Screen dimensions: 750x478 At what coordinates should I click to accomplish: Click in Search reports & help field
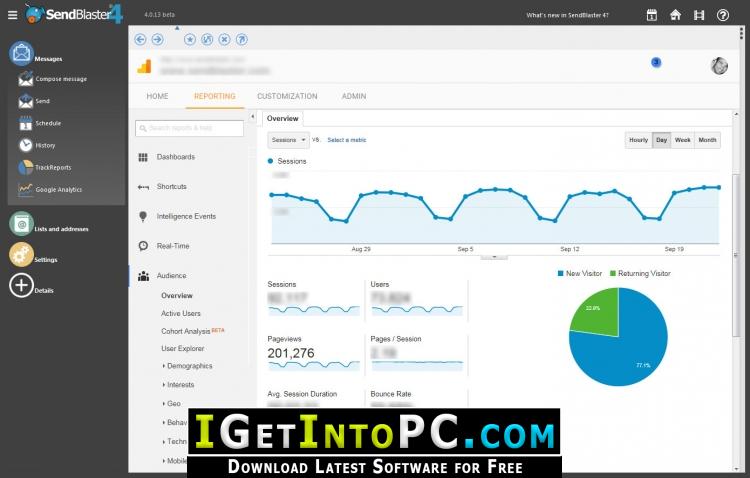click(x=189, y=128)
